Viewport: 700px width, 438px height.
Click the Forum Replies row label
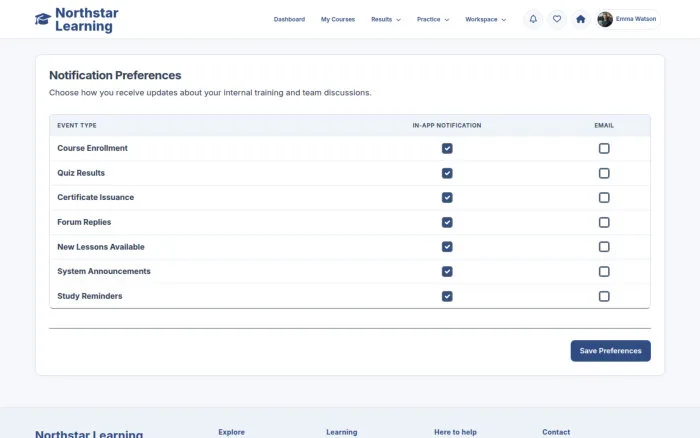coord(84,222)
